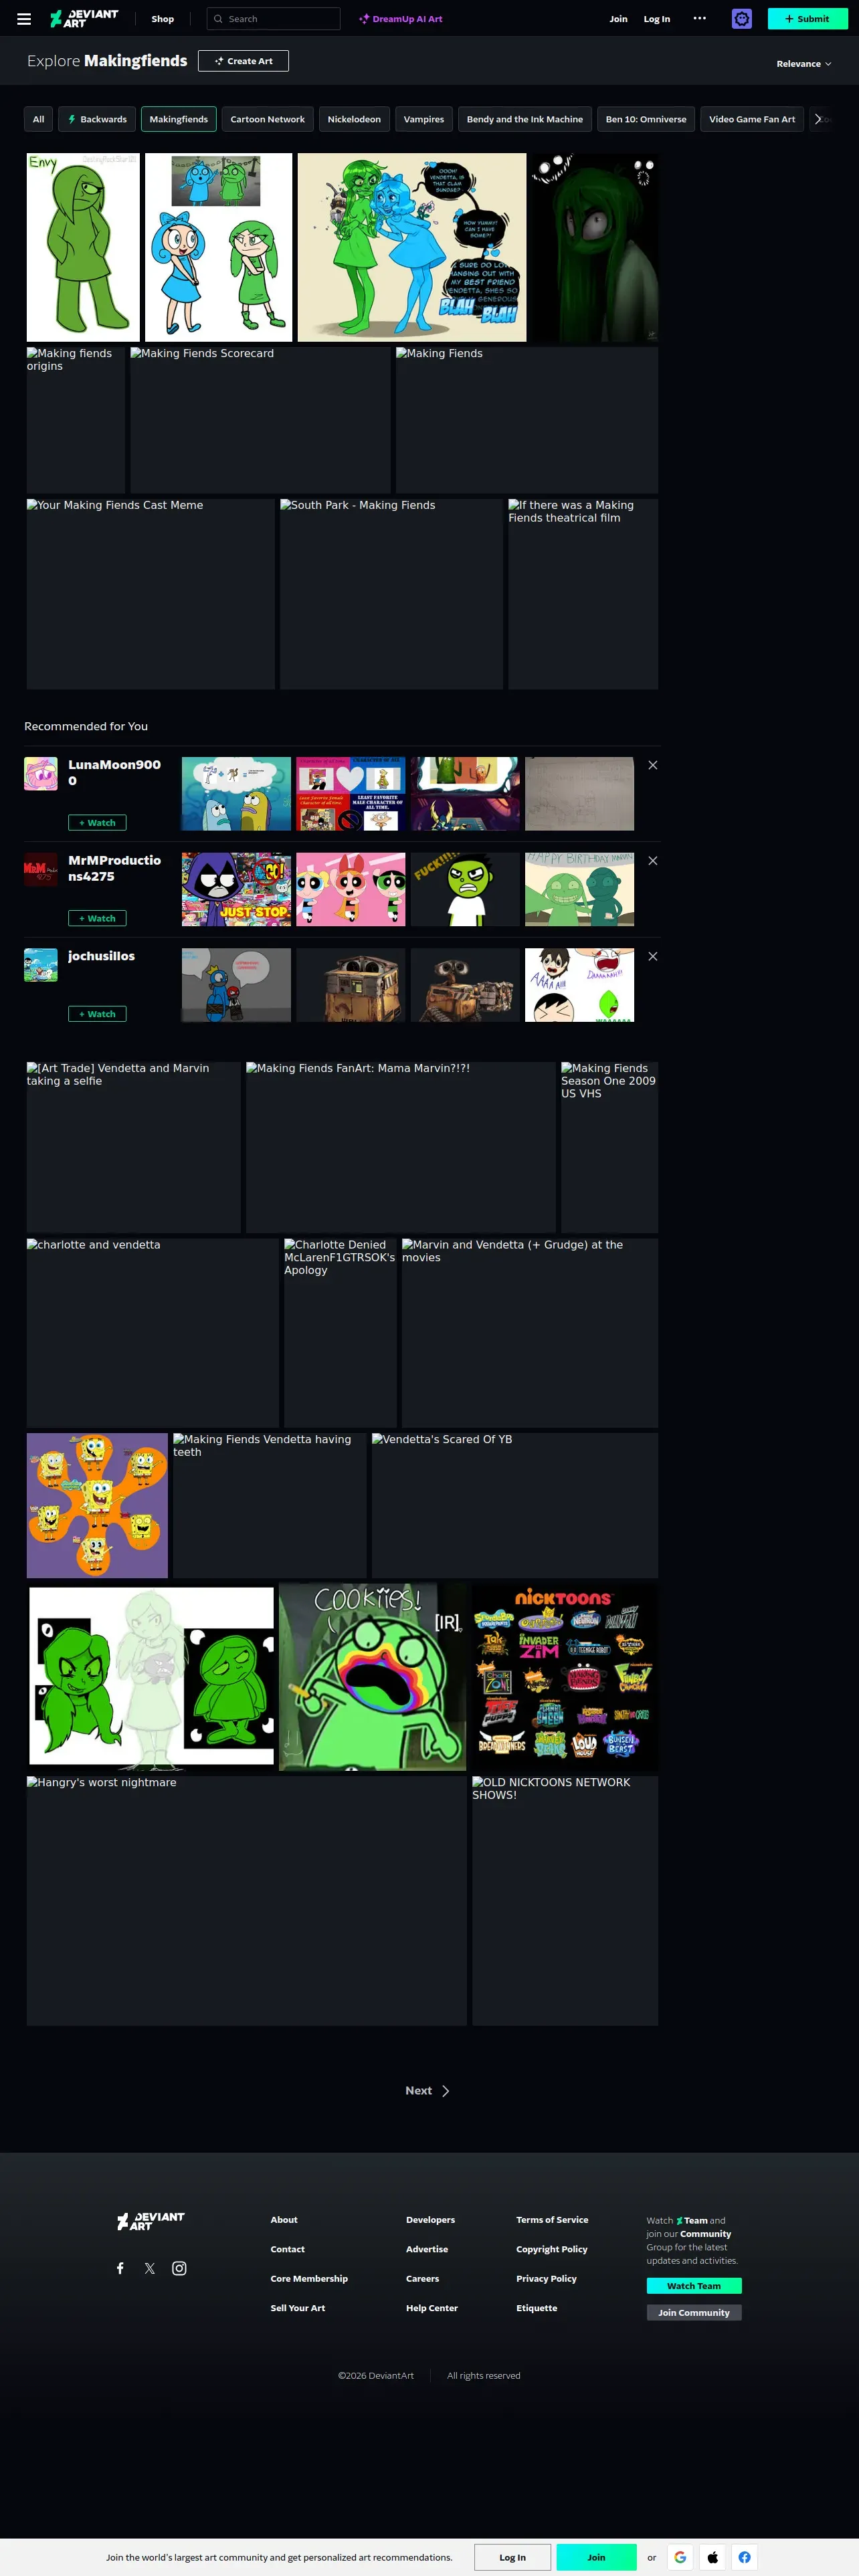This screenshot has width=859, height=2576.
Task: Go to DeviantArt home via top logo
Action: pyautogui.click(x=84, y=19)
